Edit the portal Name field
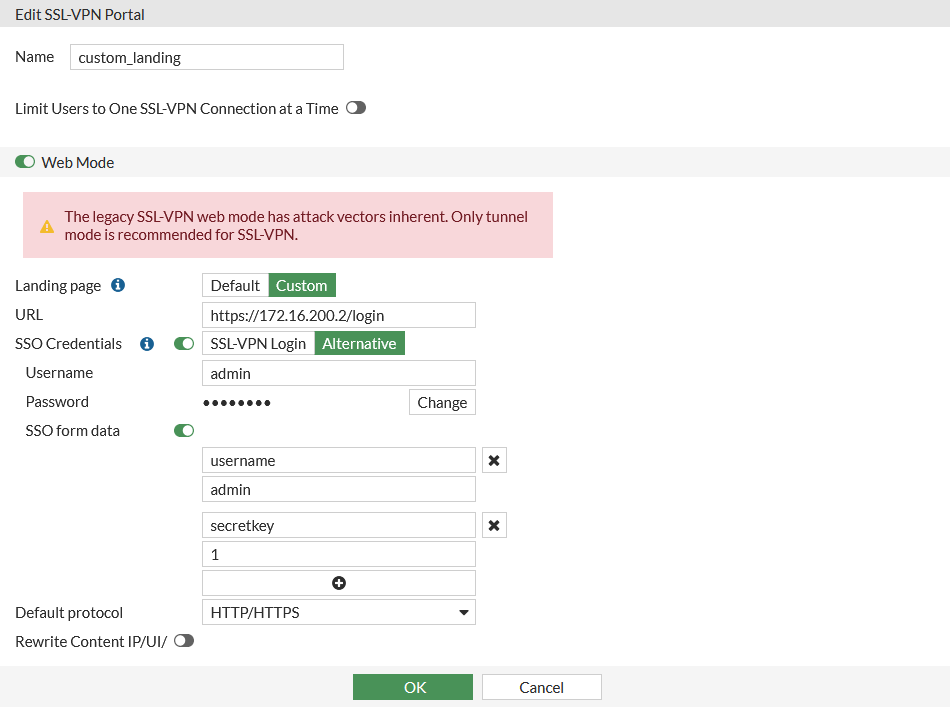This screenshot has height=707, width=950. point(206,57)
